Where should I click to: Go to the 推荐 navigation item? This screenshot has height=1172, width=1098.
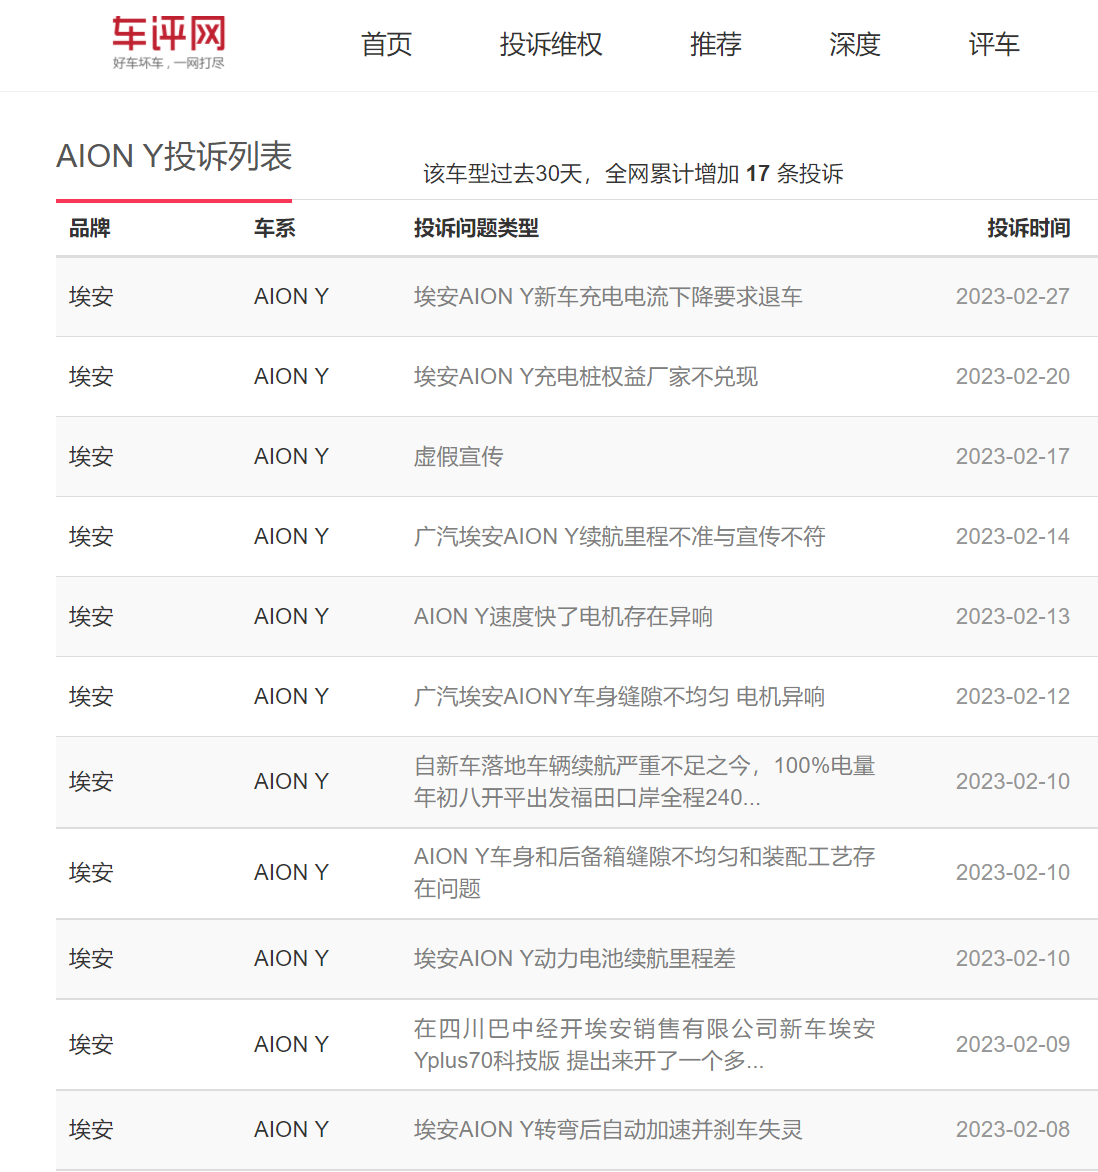click(x=715, y=45)
